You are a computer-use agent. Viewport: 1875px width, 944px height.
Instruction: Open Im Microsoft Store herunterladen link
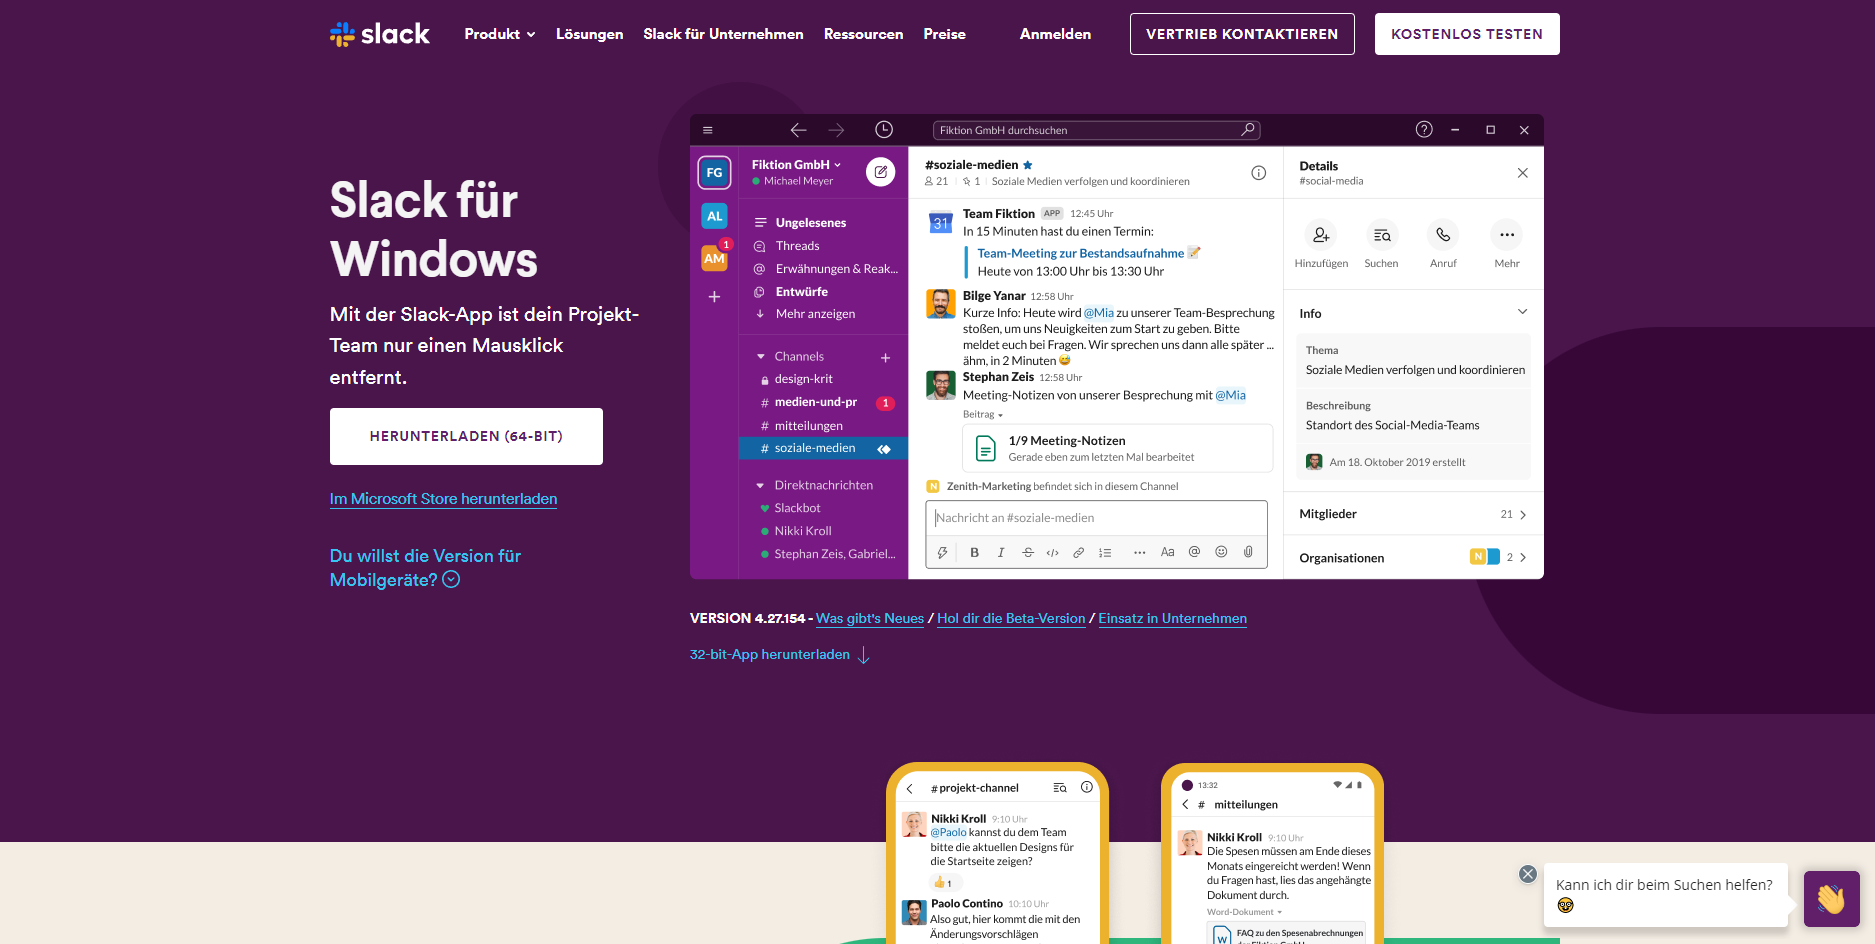[x=443, y=499]
